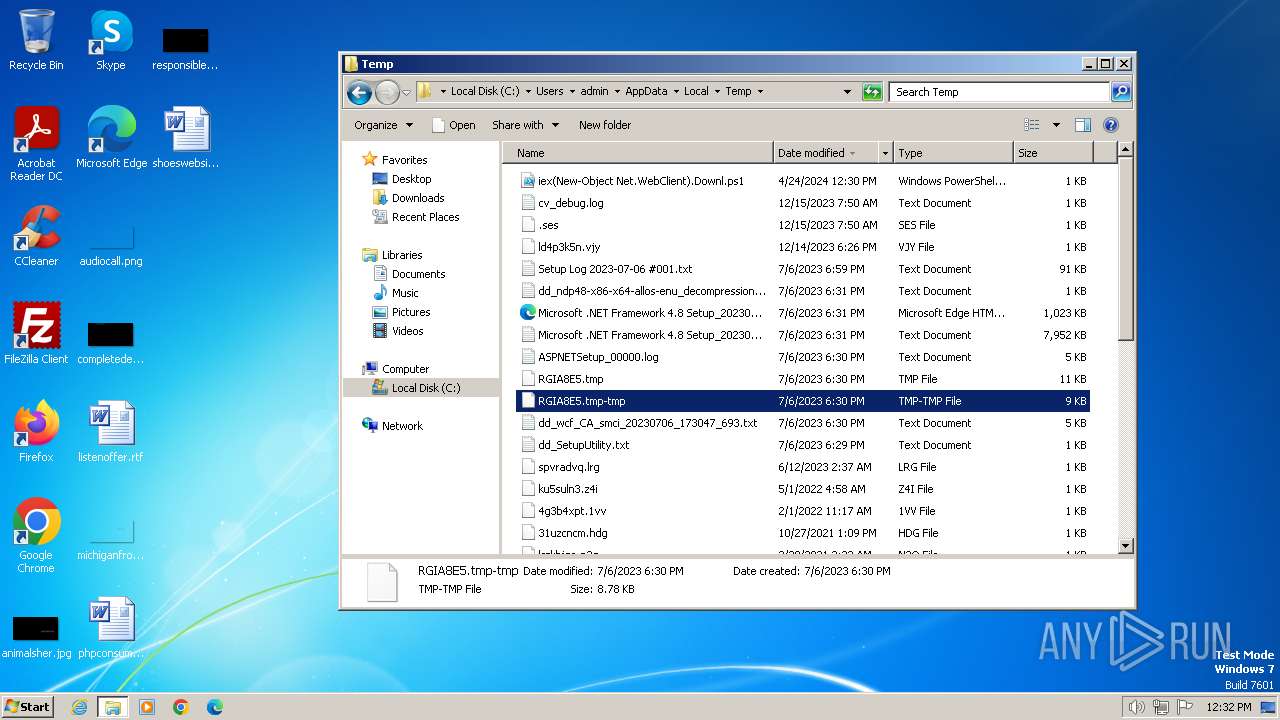Click the volume speaker tray icon

pyautogui.click(x=1136, y=707)
